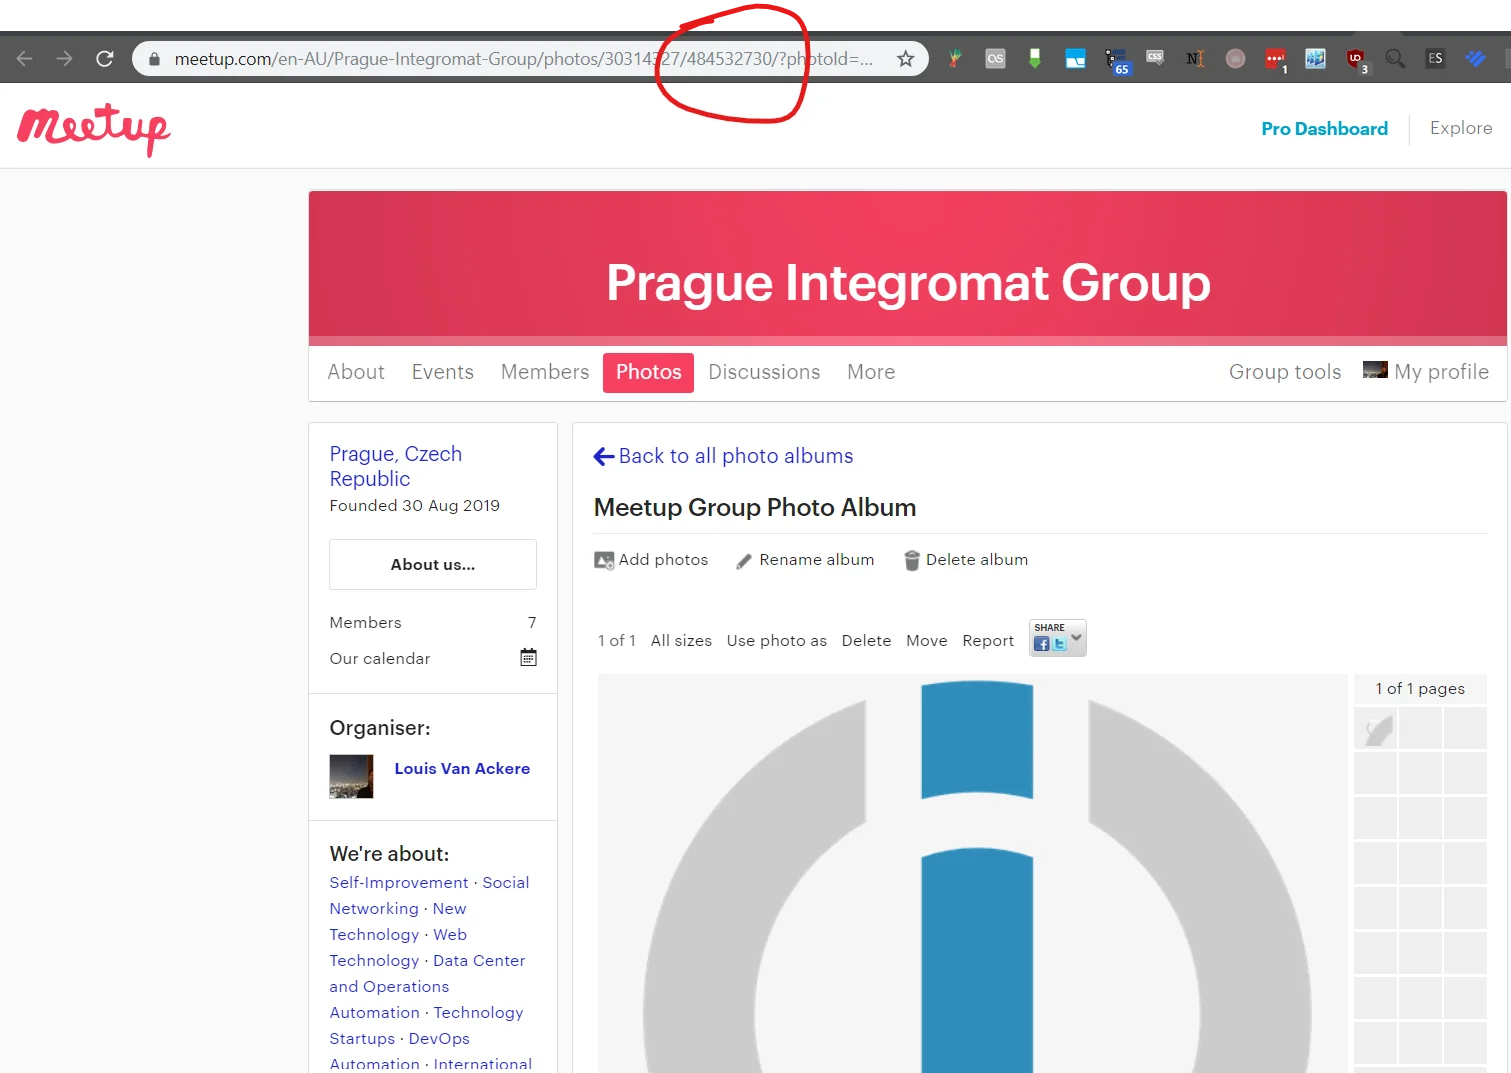Viewport: 1511px width, 1073px height.
Task: Open the calendar icon next to Our calendar
Action: click(x=529, y=657)
